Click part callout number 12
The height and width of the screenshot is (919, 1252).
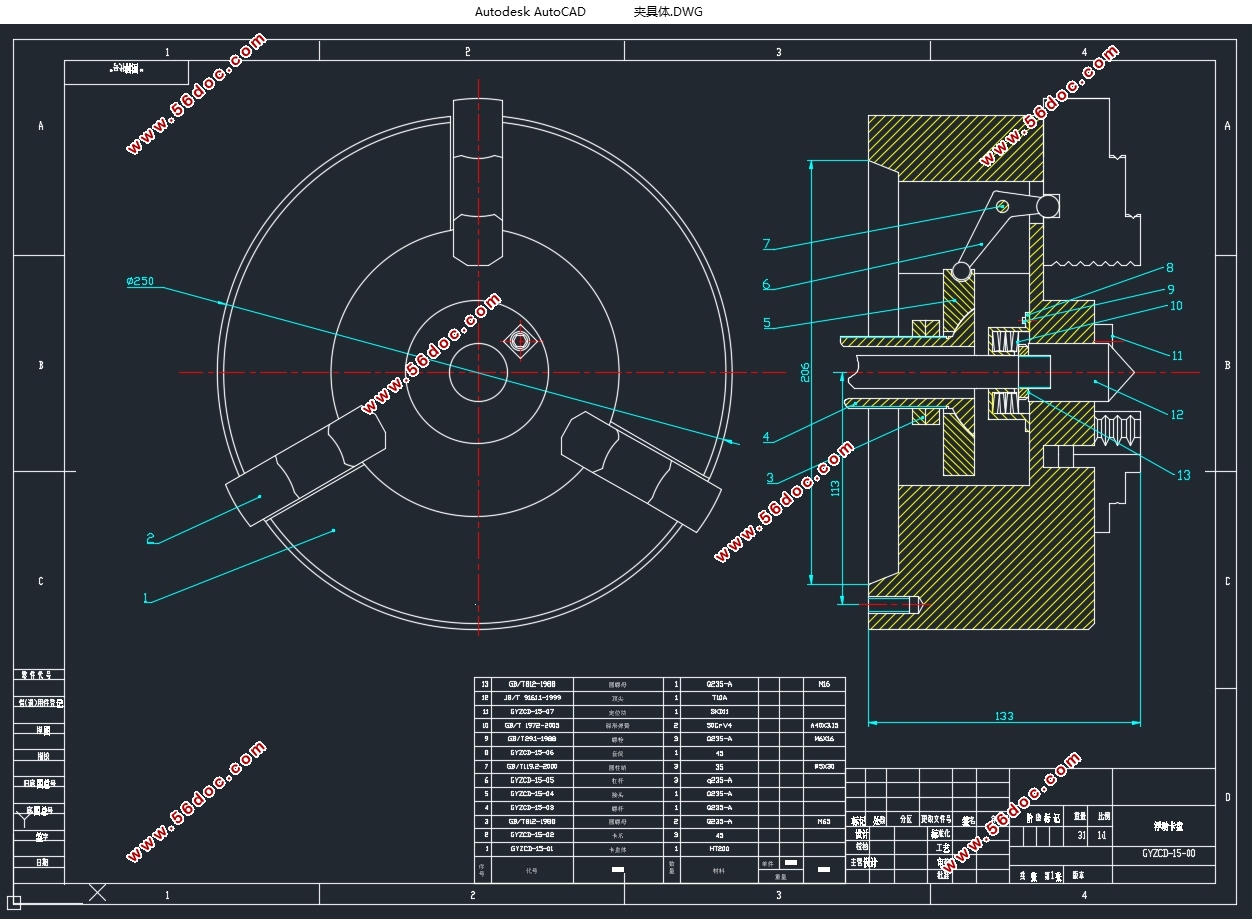[x=1176, y=414]
